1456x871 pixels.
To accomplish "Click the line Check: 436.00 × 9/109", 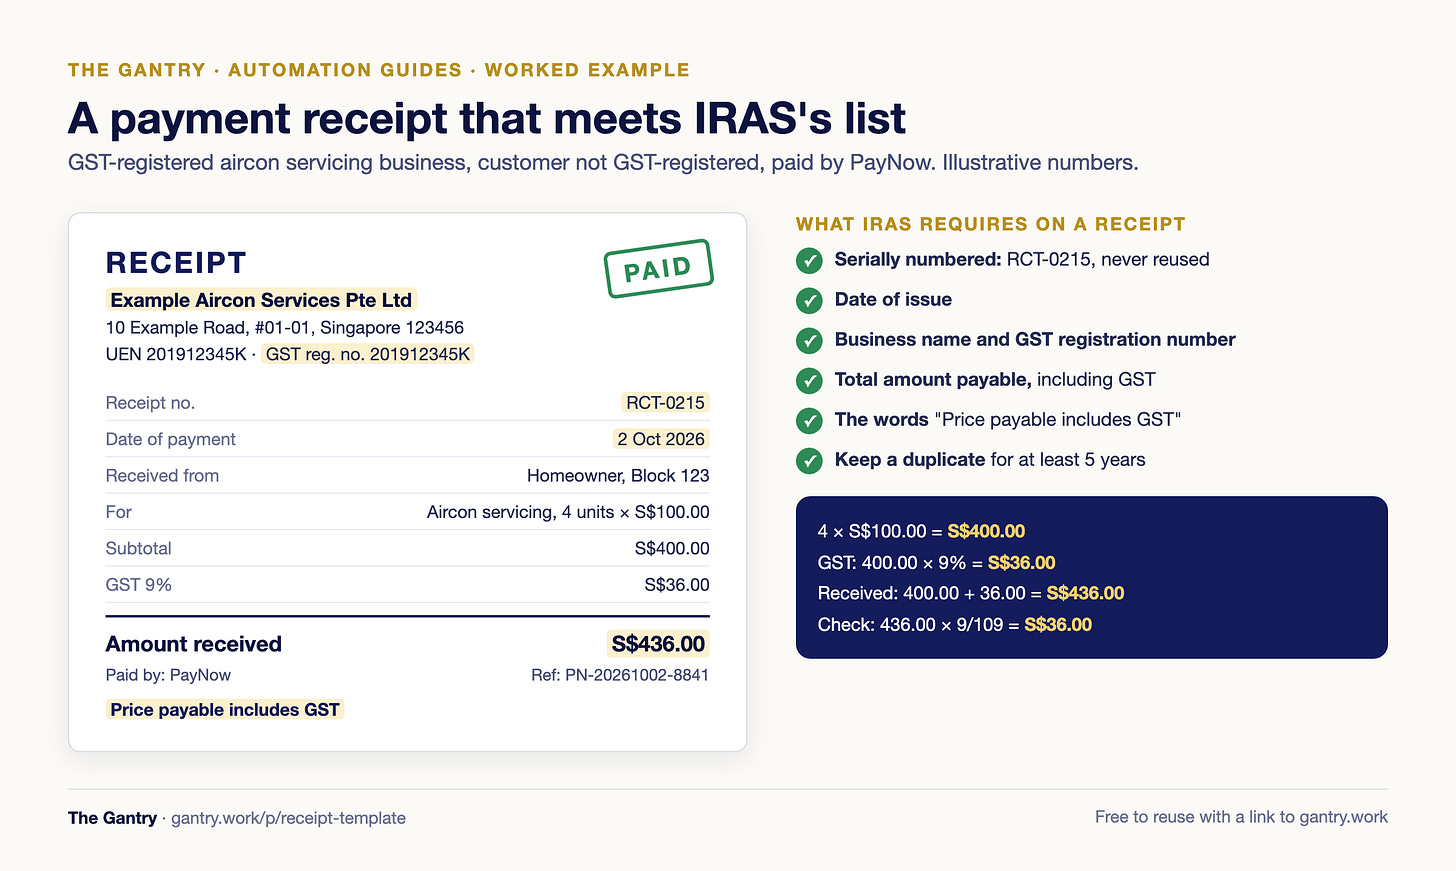I will [x=955, y=625].
